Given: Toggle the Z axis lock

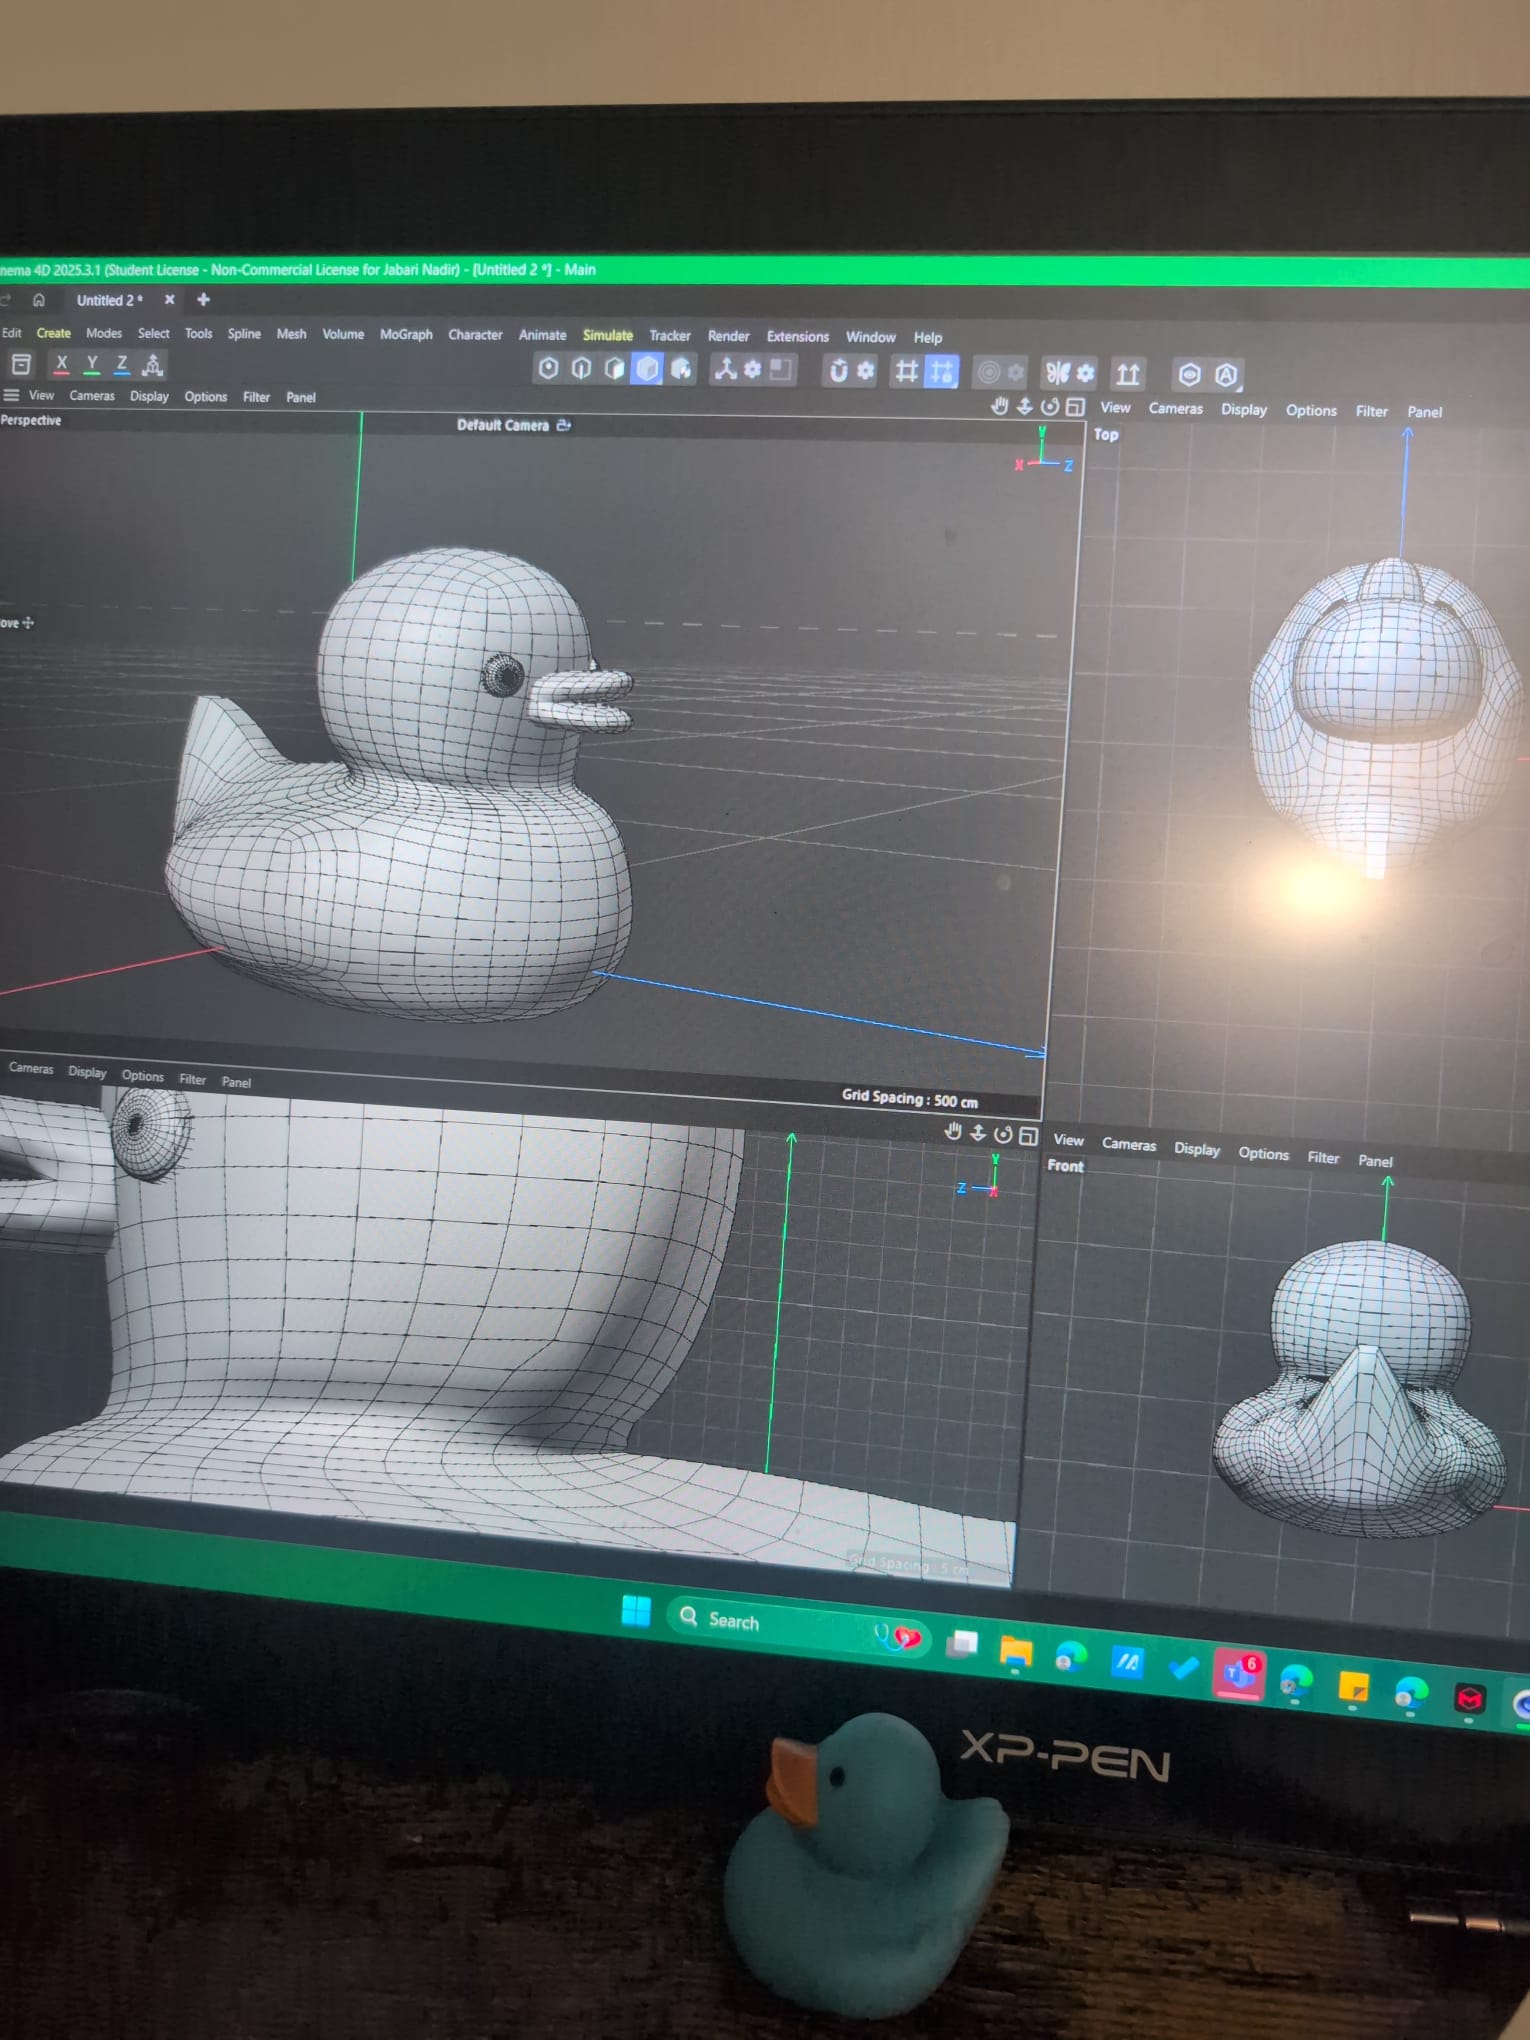Looking at the screenshot, I should pyautogui.click(x=122, y=365).
